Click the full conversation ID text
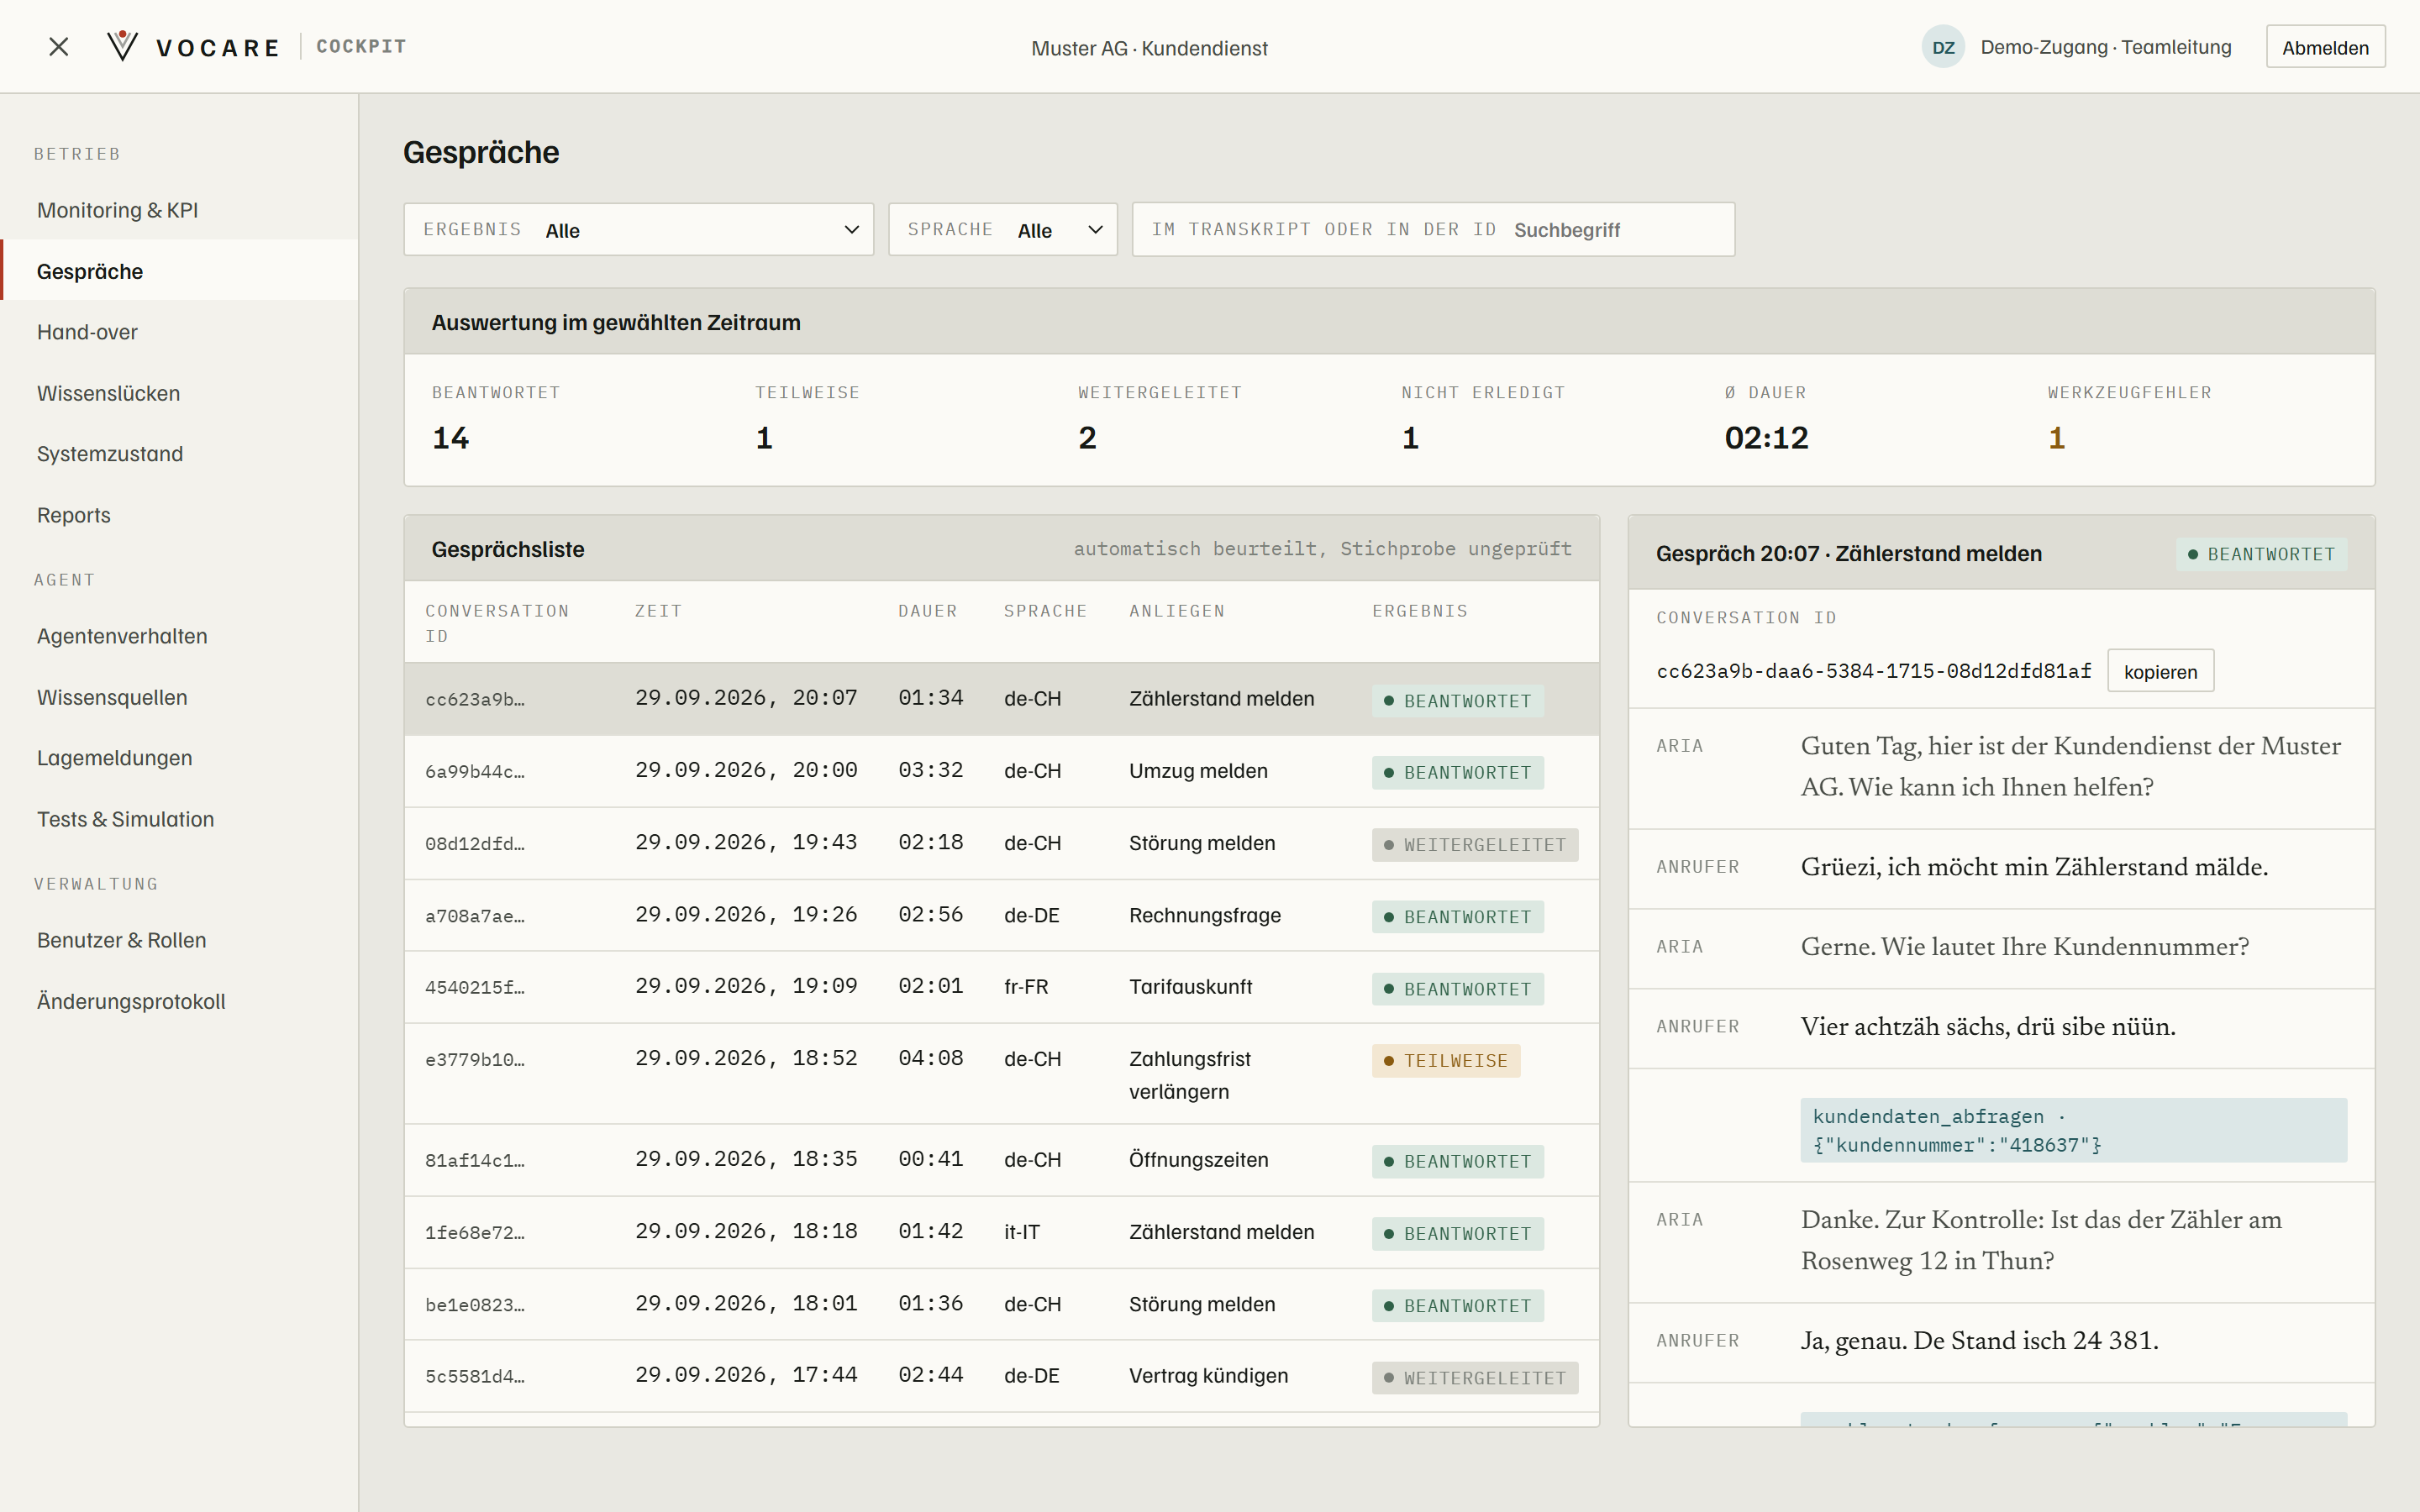2420x1512 pixels. pyautogui.click(x=1873, y=671)
